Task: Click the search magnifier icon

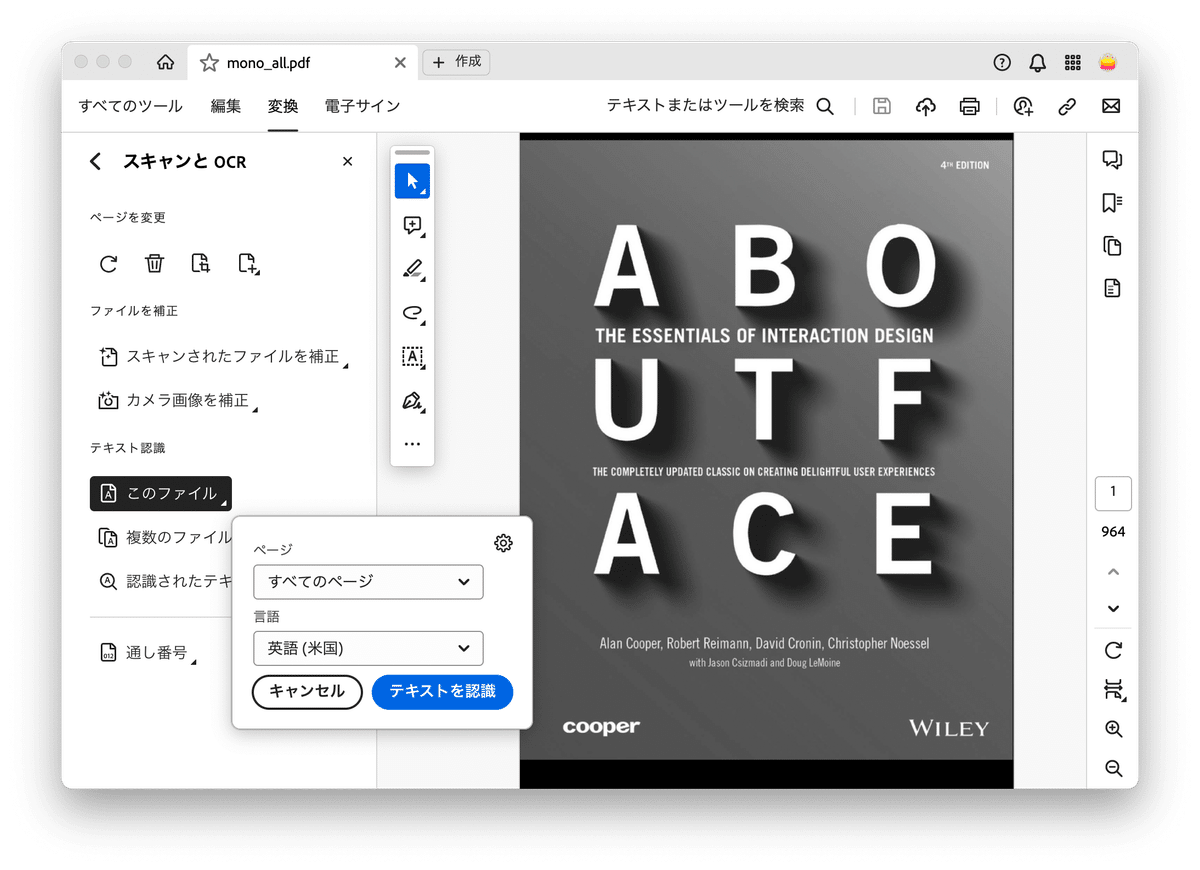Action: 825,106
